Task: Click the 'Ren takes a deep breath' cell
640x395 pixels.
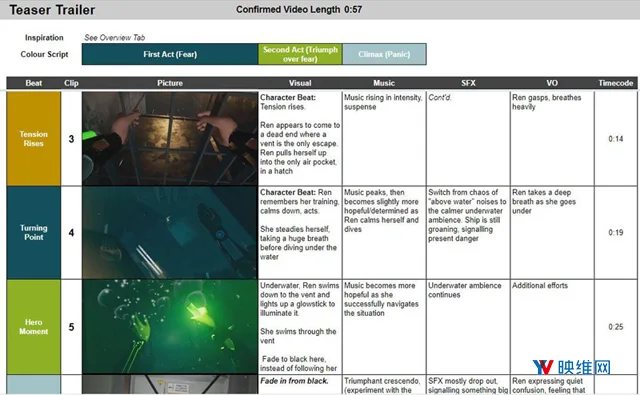Action: (x=552, y=233)
